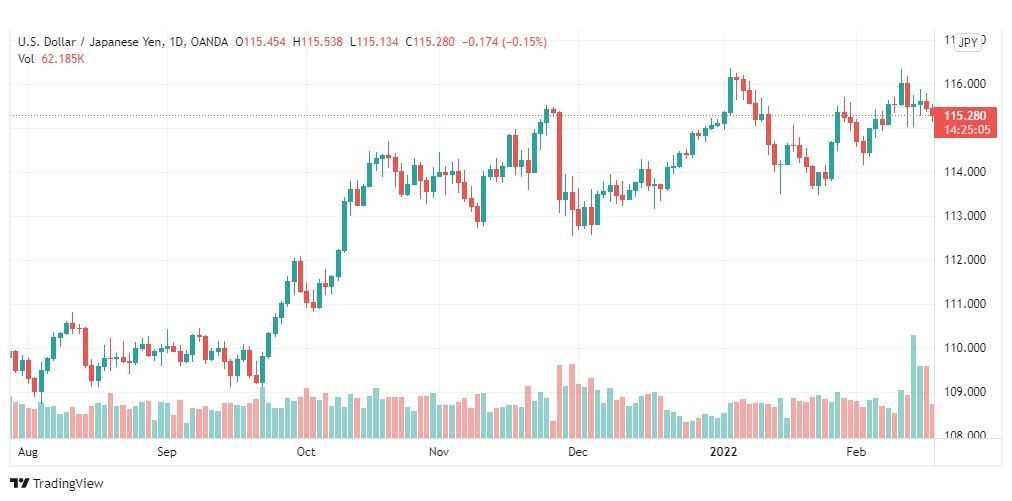Click the 116.000 price scale label
The width and height of the screenshot is (1012, 501).
(x=964, y=84)
